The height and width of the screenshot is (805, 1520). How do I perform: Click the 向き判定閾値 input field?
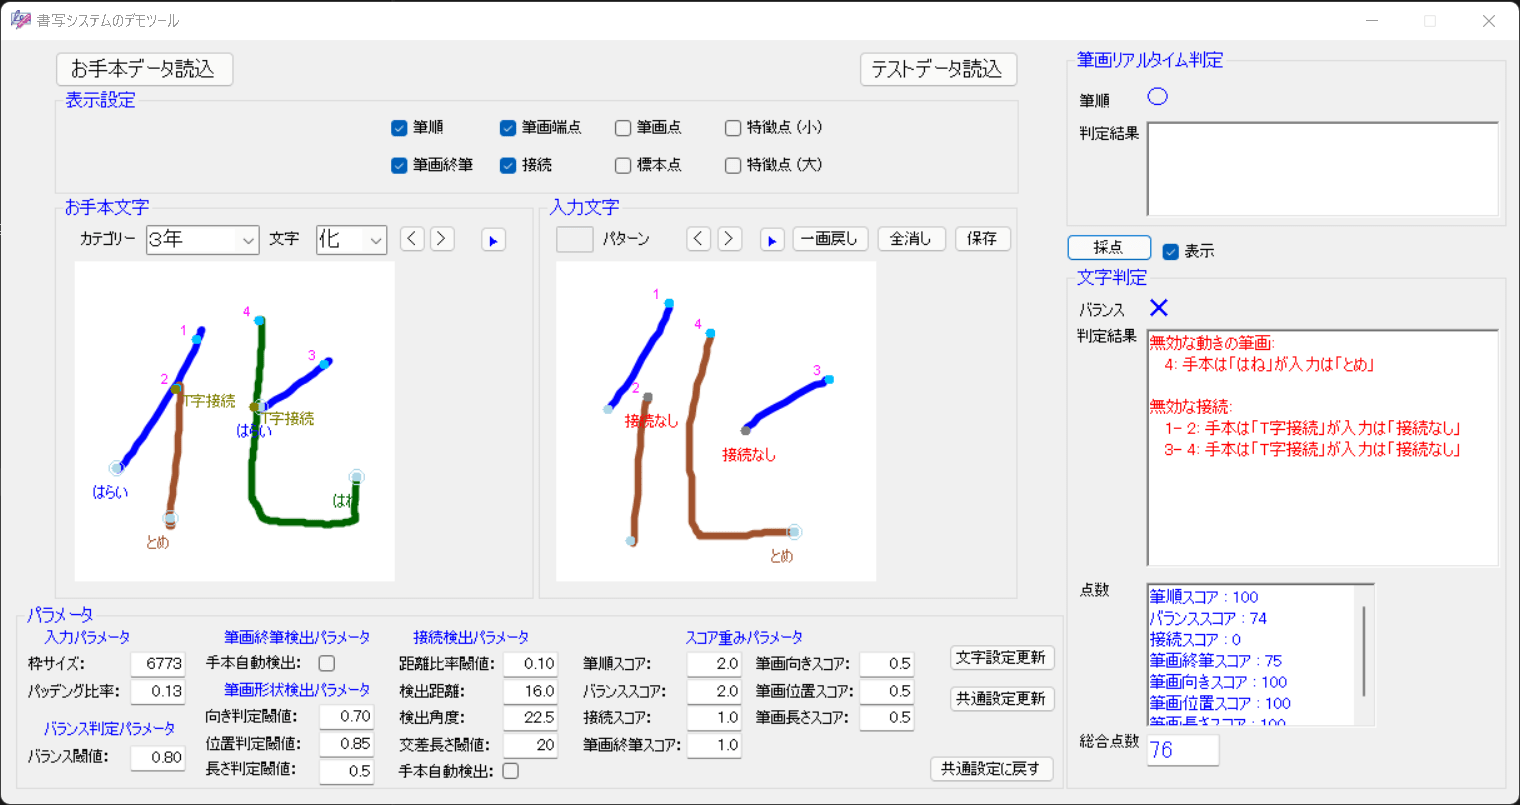347,716
